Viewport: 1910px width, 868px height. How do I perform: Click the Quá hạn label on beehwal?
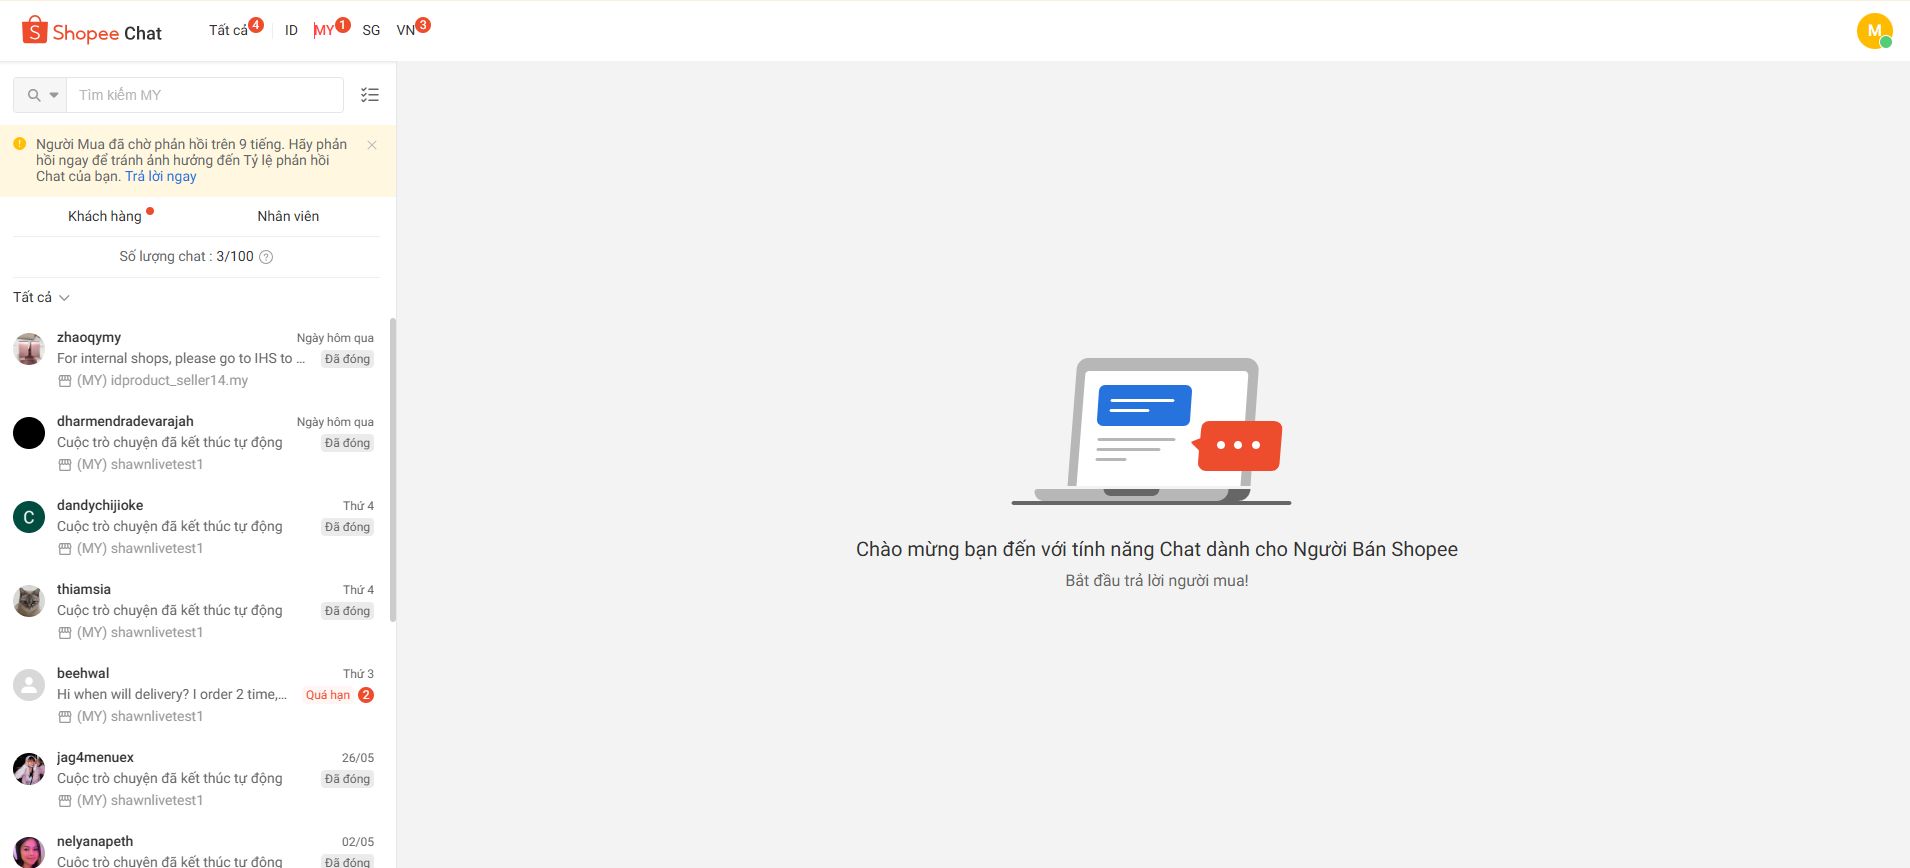[x=328, y=695]
